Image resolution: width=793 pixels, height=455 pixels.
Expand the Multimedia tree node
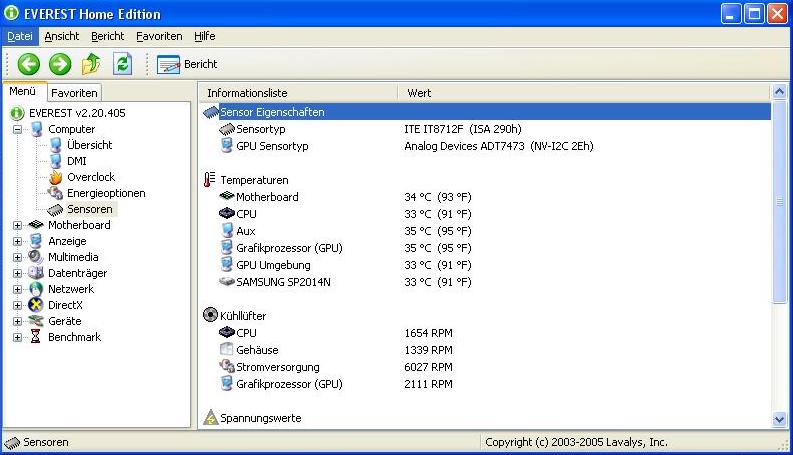click(18, 257)
